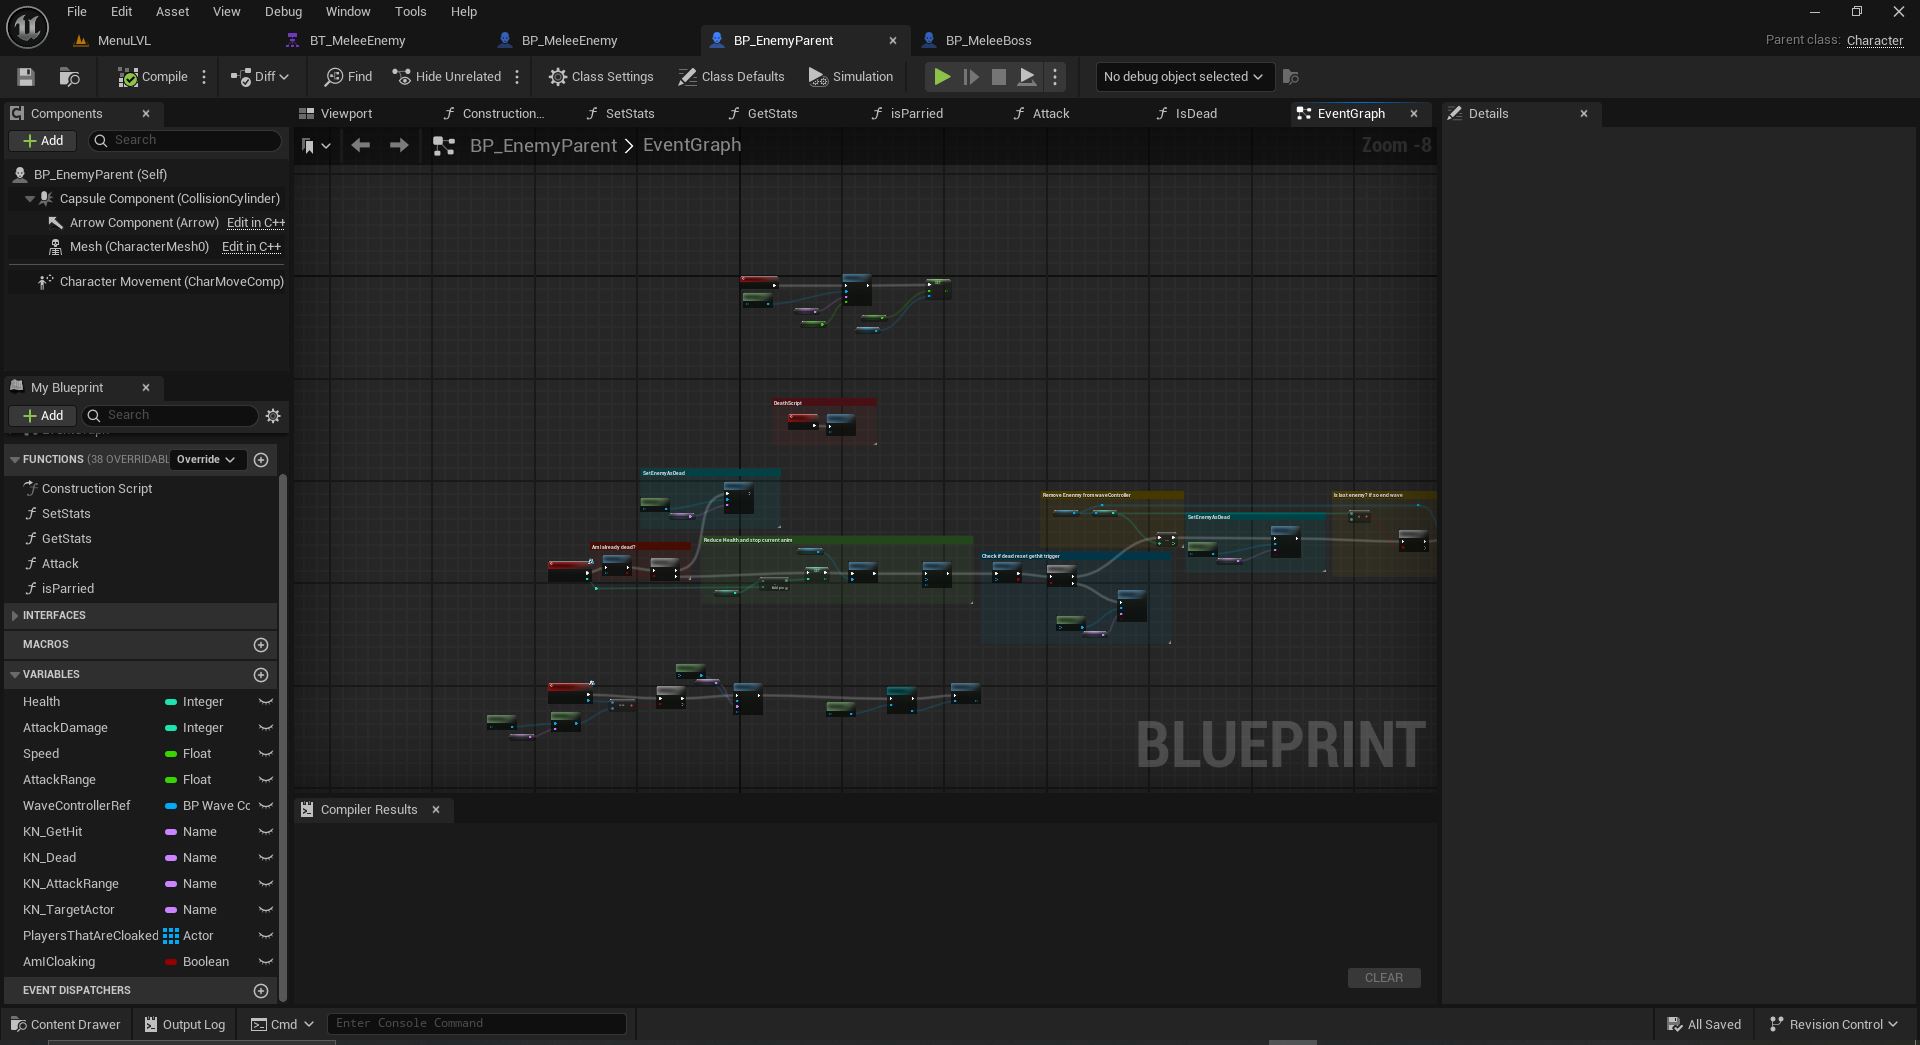Toggle Health variable visibility eye
Viewport: 1920px width, 1045px height.
266,702
